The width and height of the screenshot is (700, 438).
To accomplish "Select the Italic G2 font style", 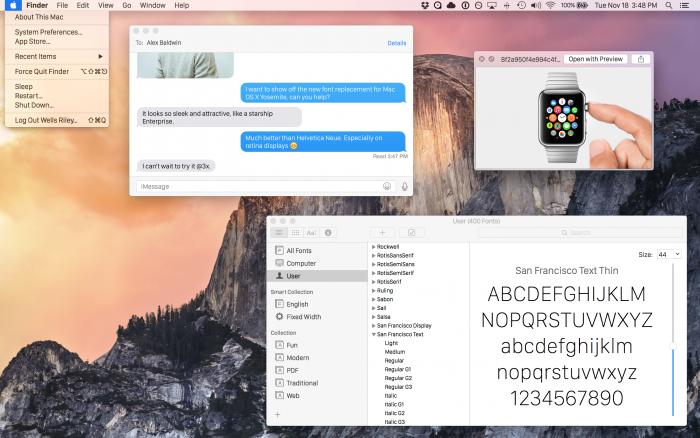I will coord(395,413).
